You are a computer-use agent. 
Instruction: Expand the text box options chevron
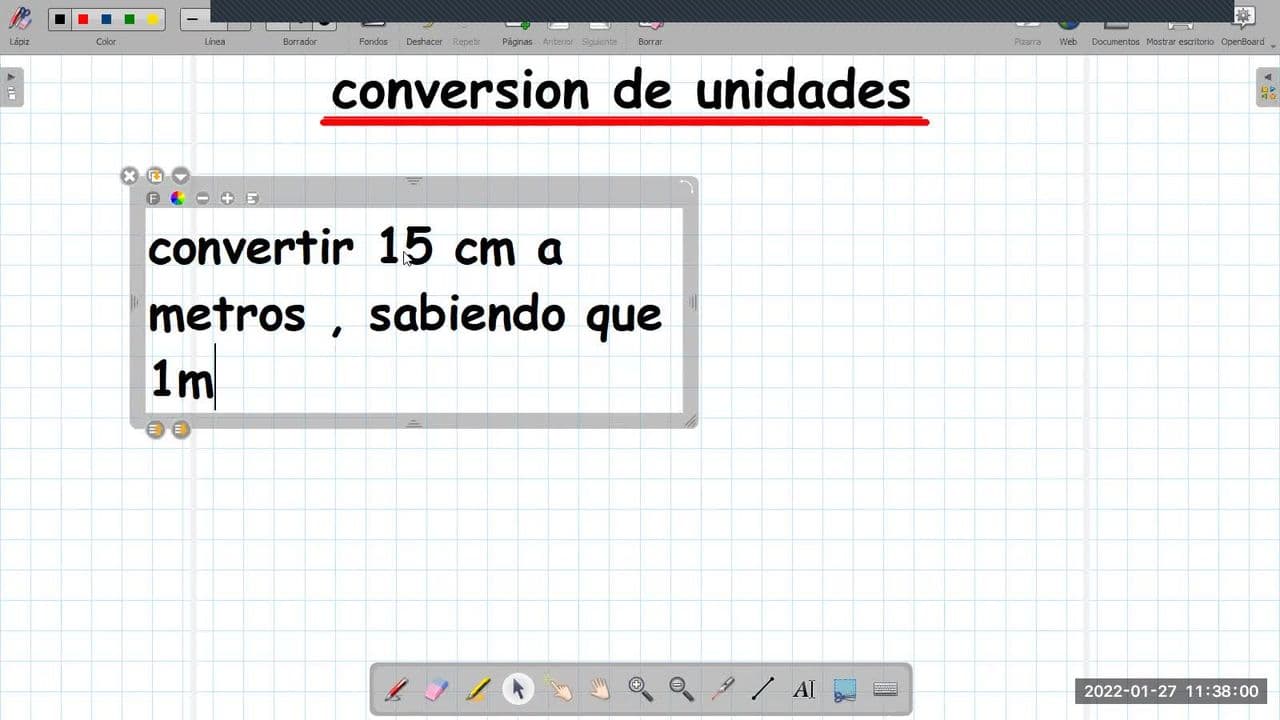(x=180, y=176)
